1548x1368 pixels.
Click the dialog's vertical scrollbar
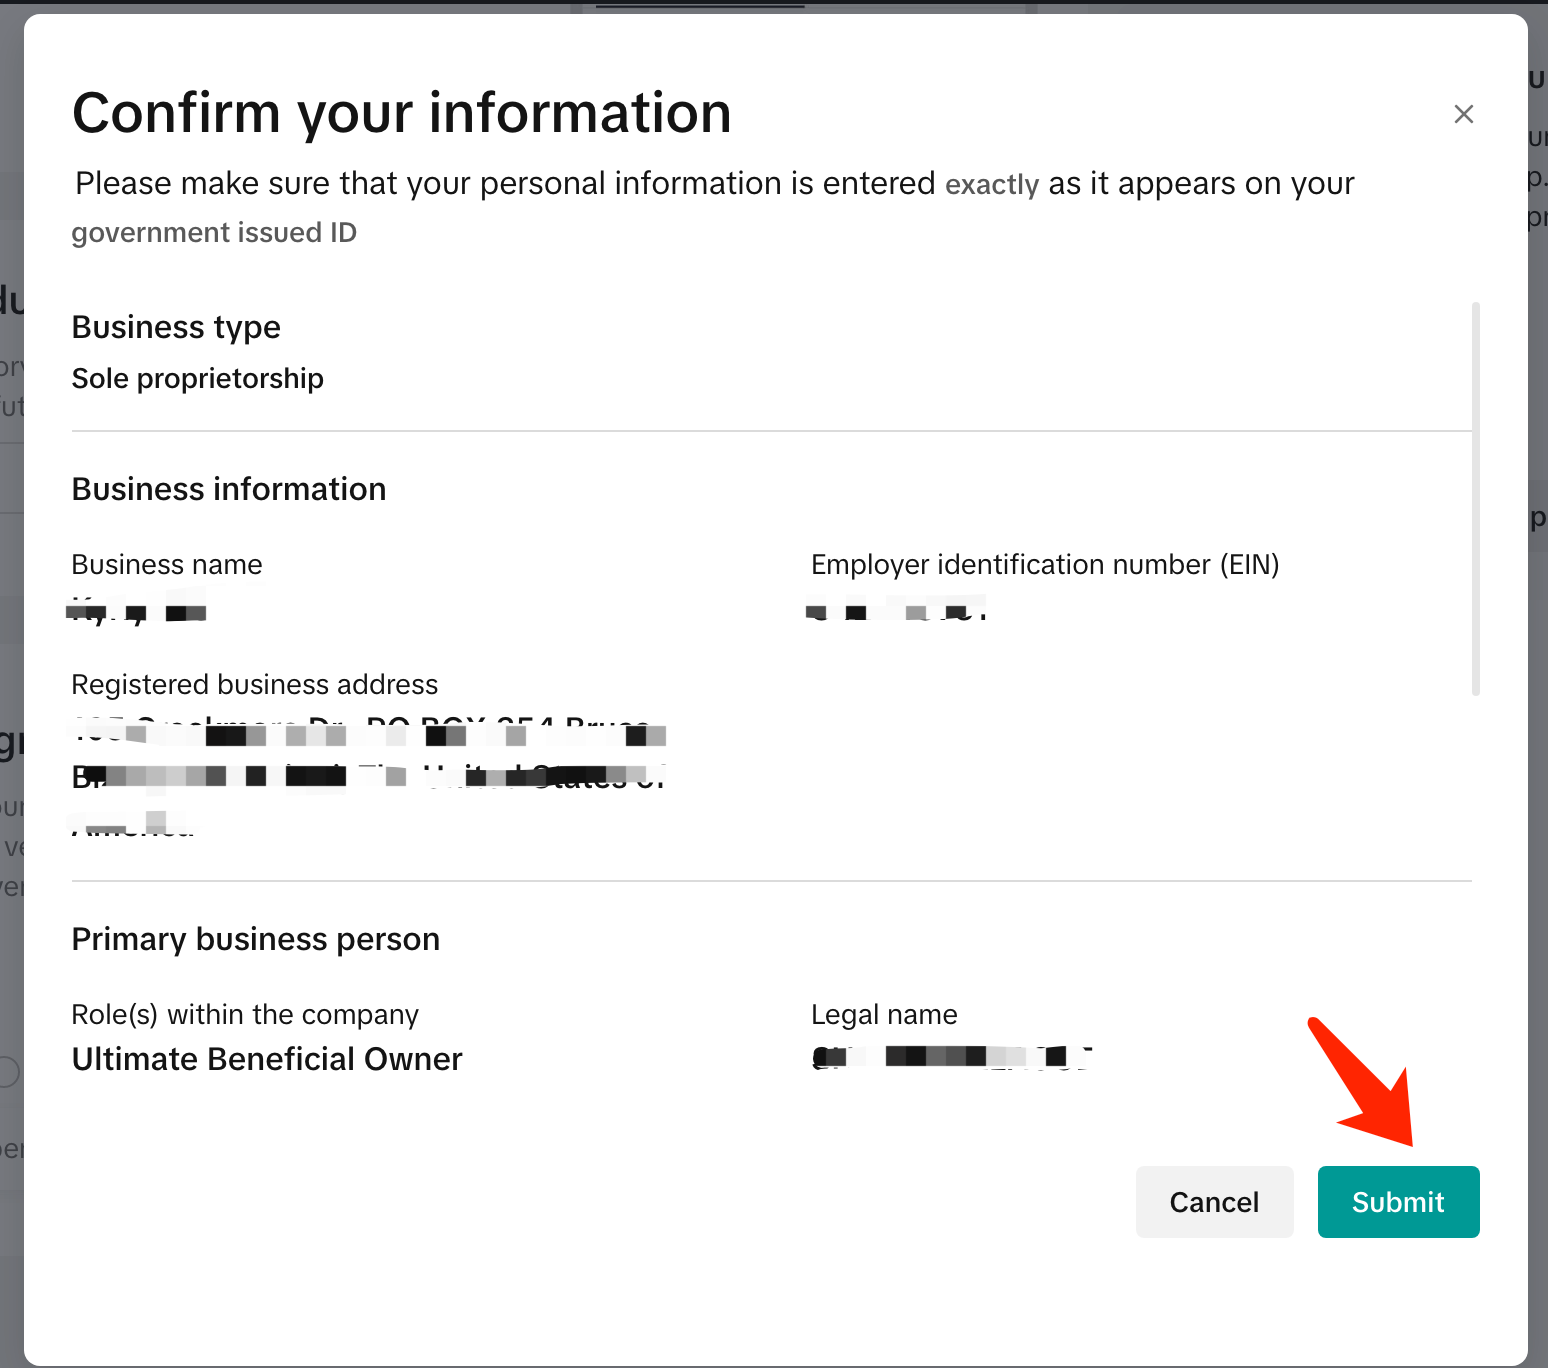1475,498
